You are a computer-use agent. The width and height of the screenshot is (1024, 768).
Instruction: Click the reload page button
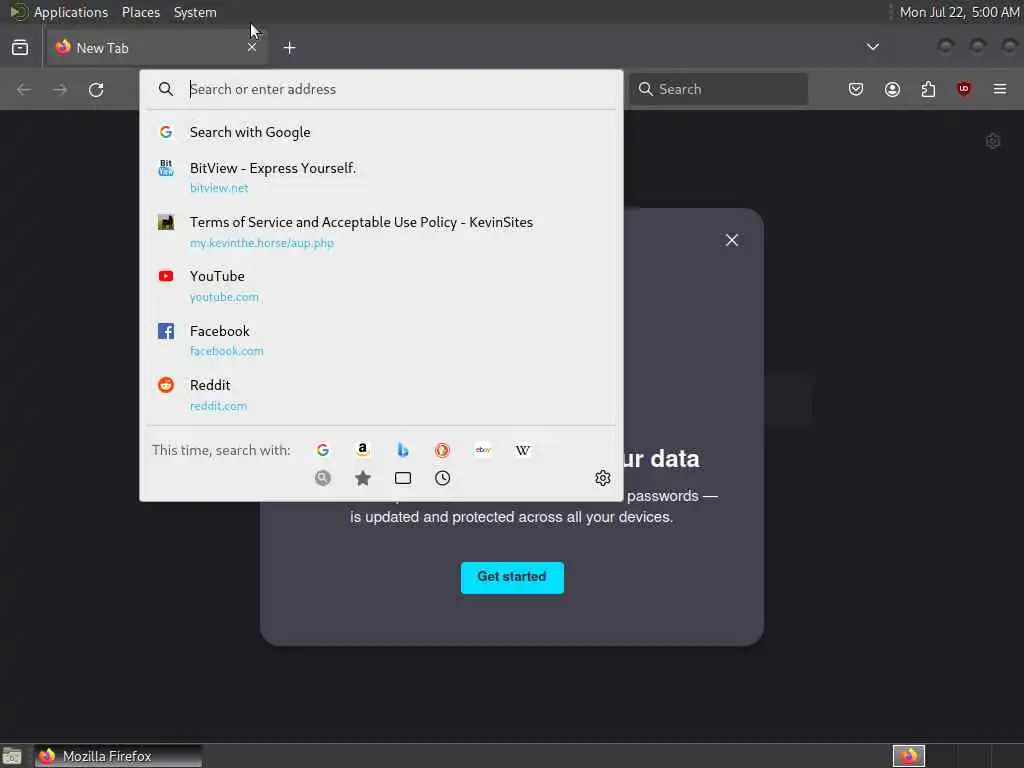(96, 89)
